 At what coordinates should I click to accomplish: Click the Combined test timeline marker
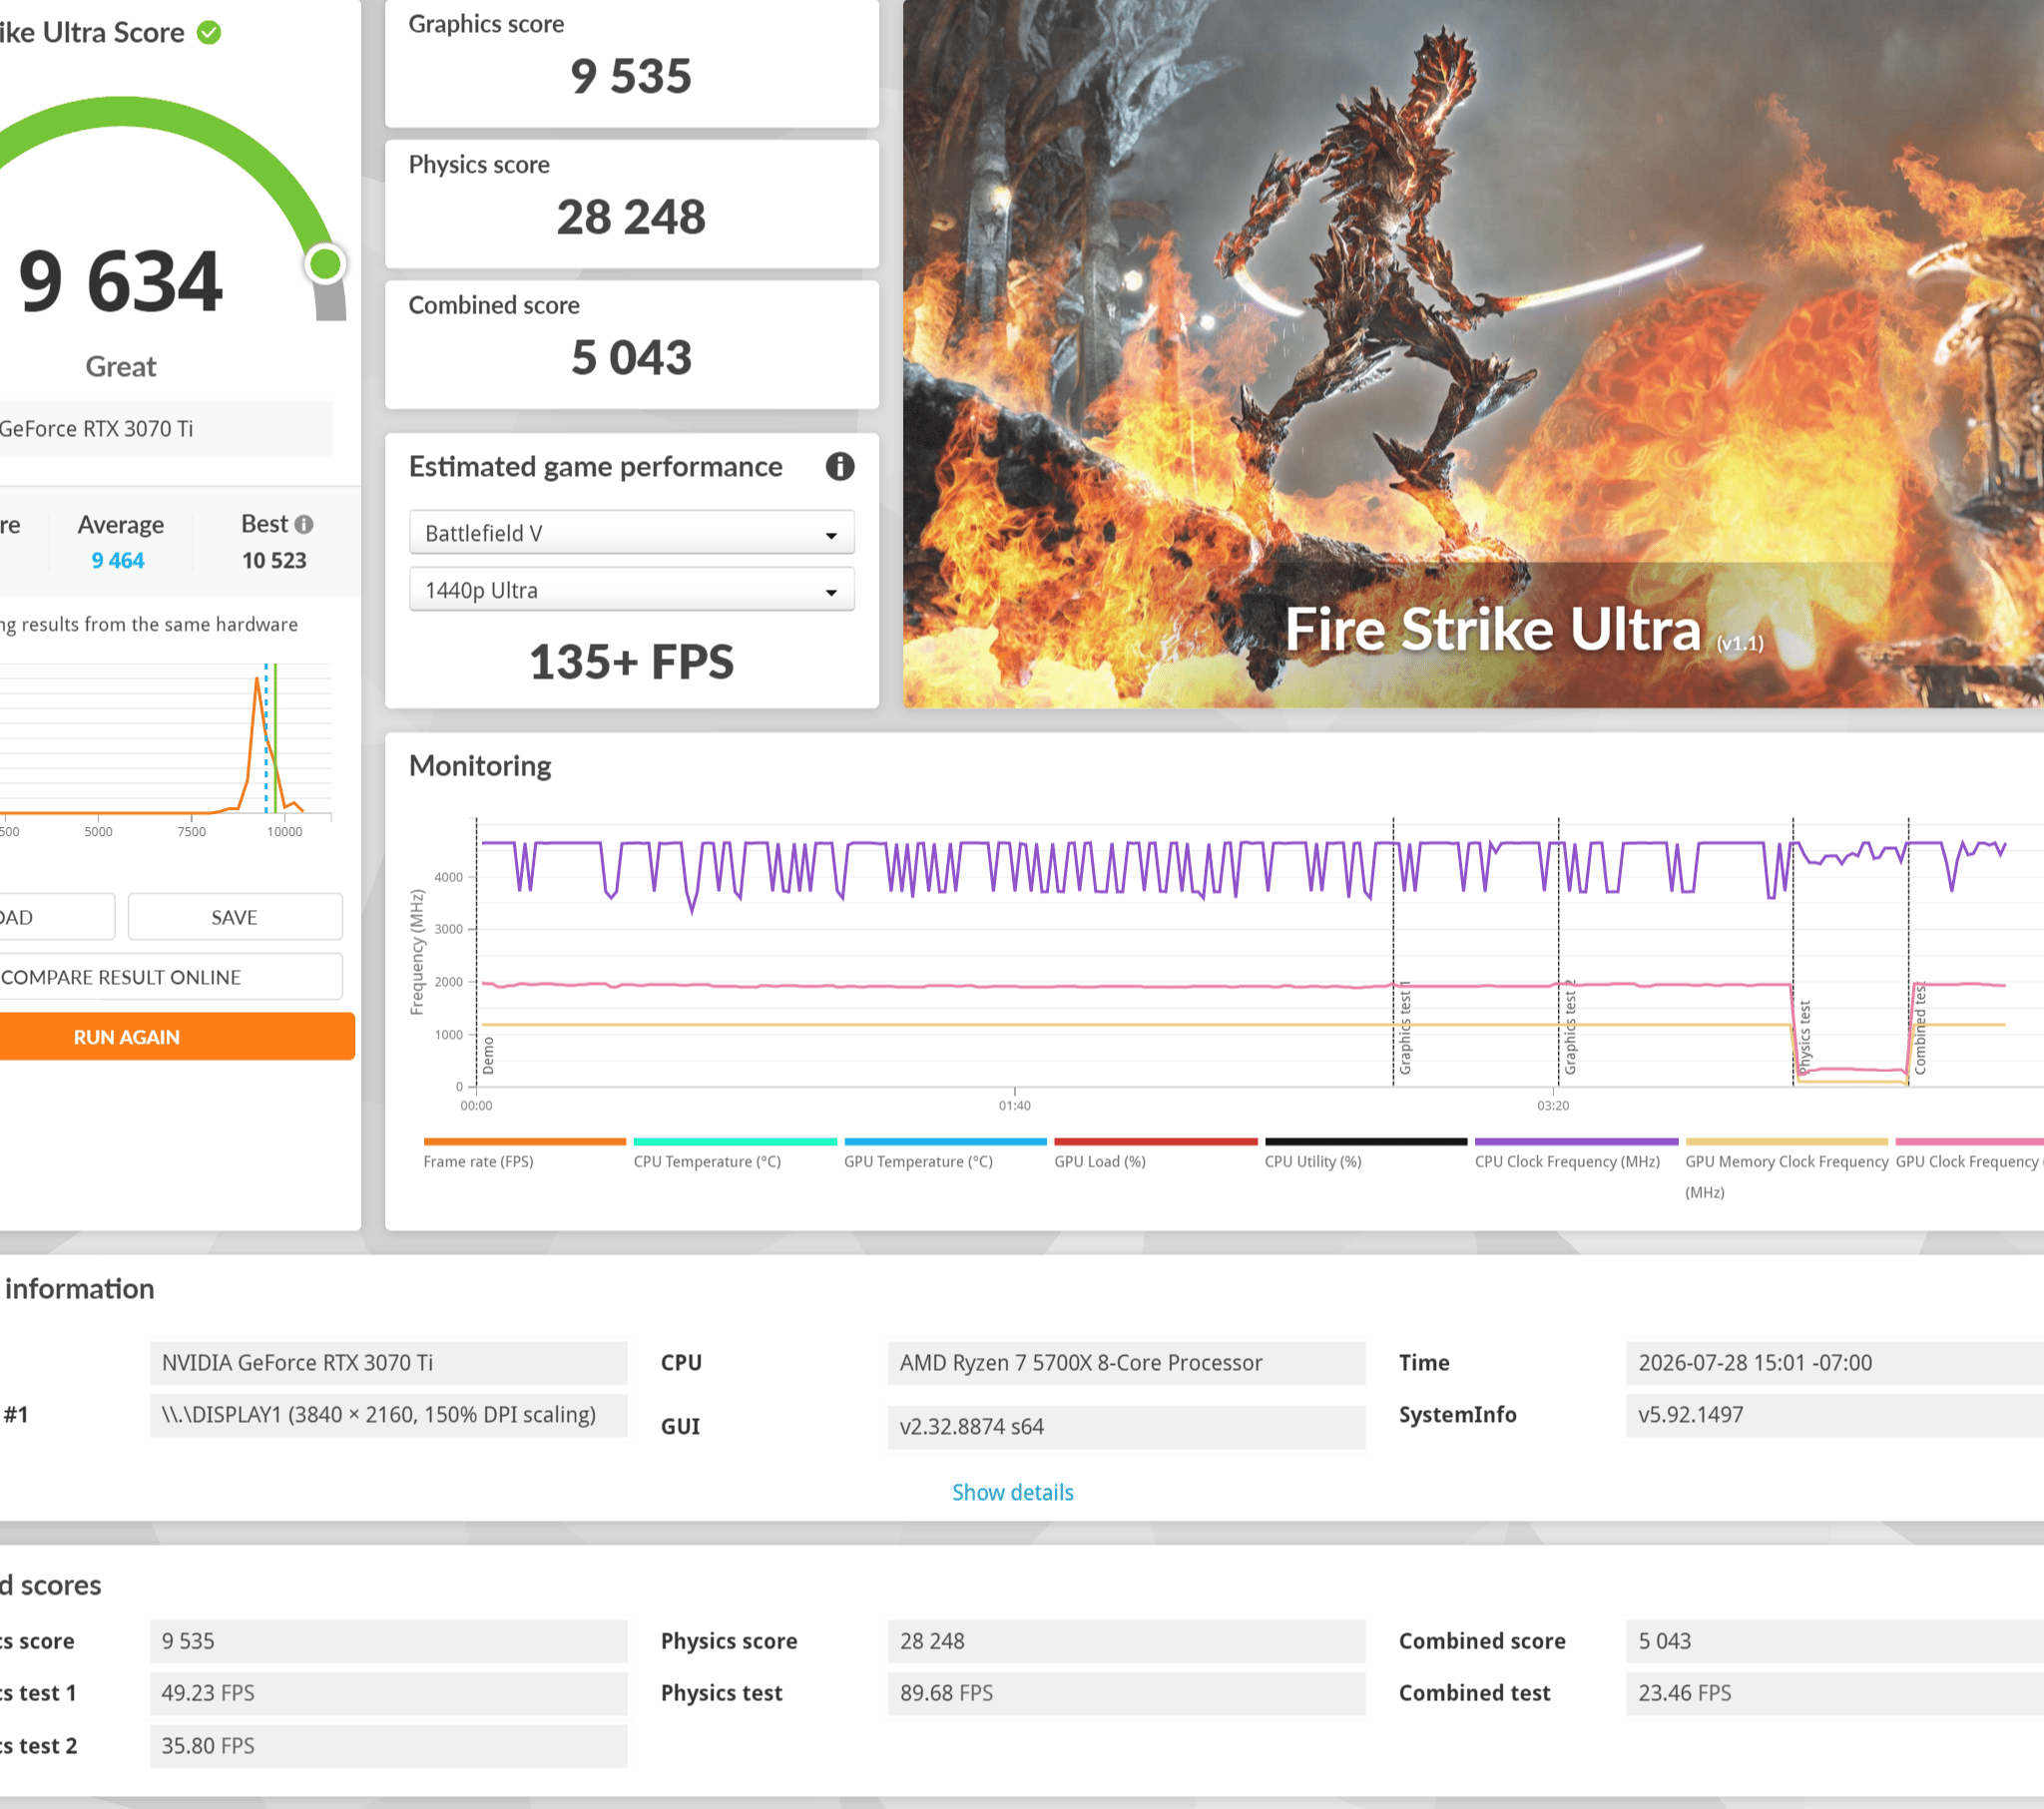[1919, 1028]
